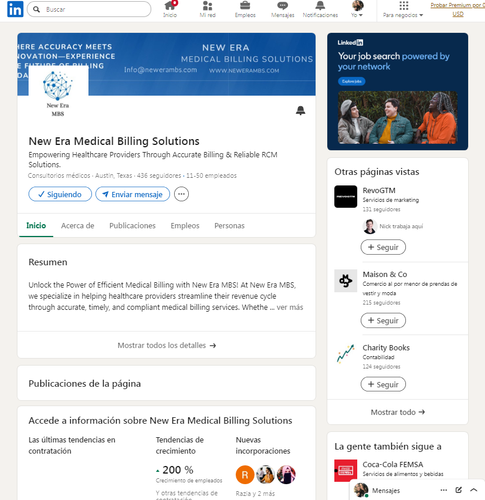The height and width of the screenshot is (500, 485).
Task: Click Nick's profile photo
Action: [369, 226]
